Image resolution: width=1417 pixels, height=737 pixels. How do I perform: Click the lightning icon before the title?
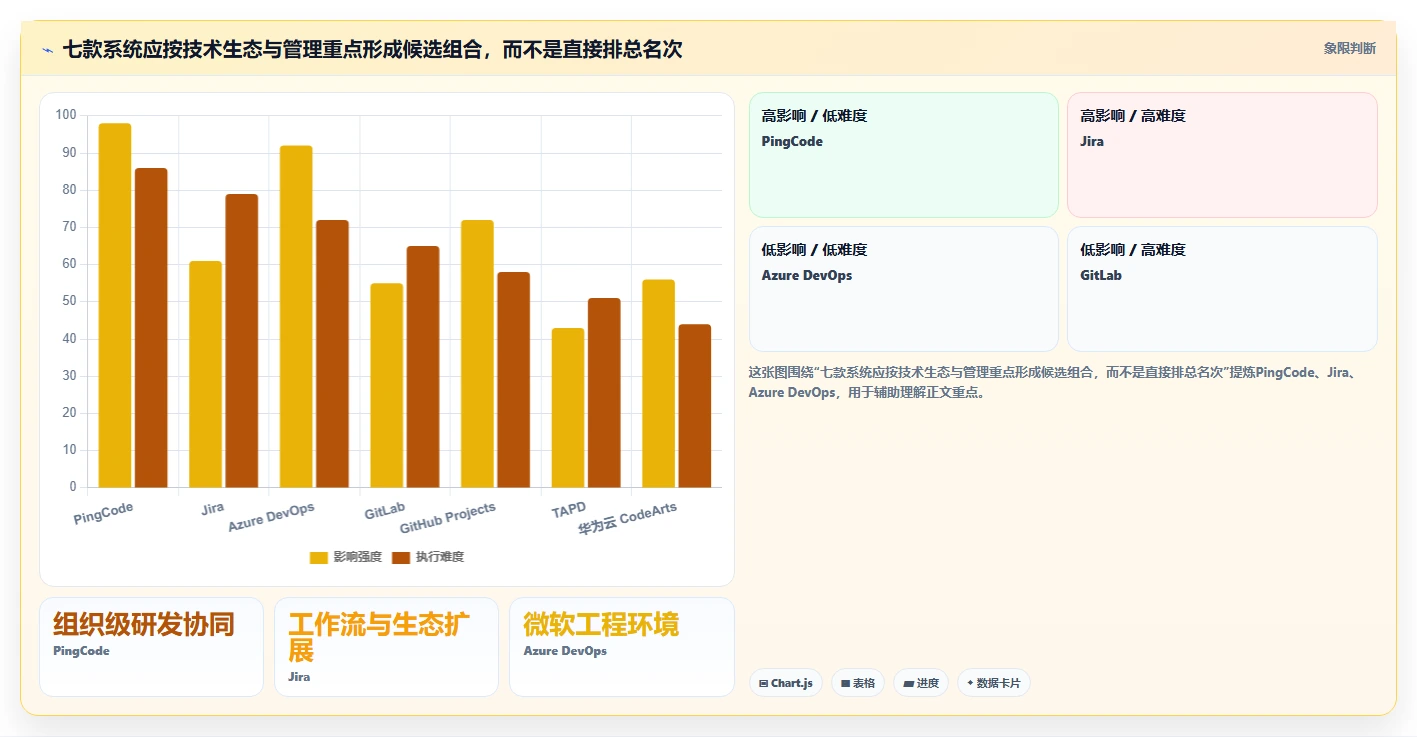tap(47, 50)
